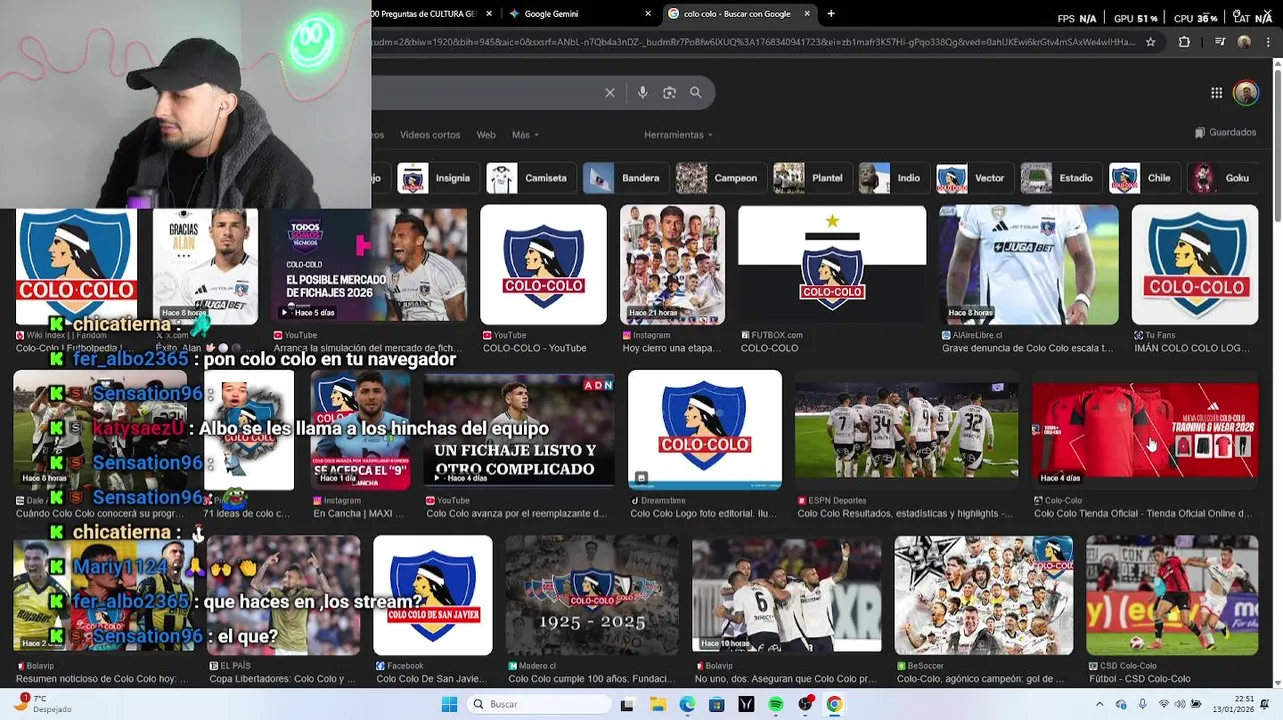The height and width of the screenshot is (720, 1283).
Task: Close the Google Gemini tab
Action: tap(648, 14)
